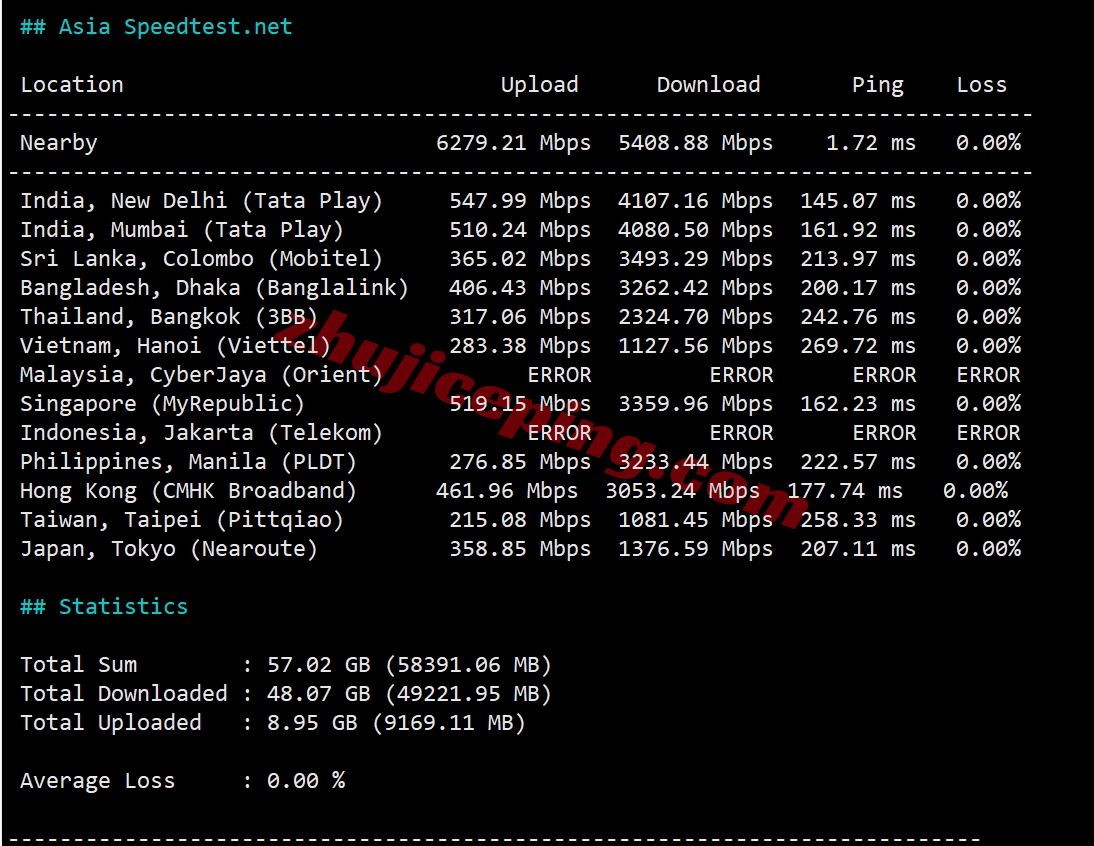Click Malaysia, CyberJaya (Orient) row label
Image resolution: width=1094 pixels, height=846 pixels.
point(201,375)
